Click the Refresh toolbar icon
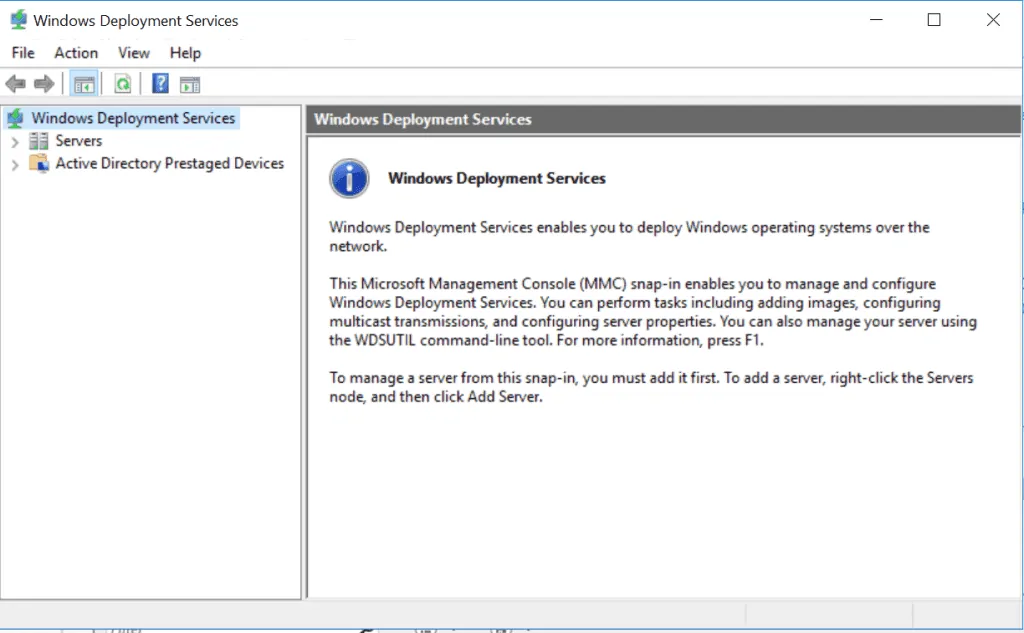Image resolution: width=1024 pixels, height=633 pixels. (122, 83)
